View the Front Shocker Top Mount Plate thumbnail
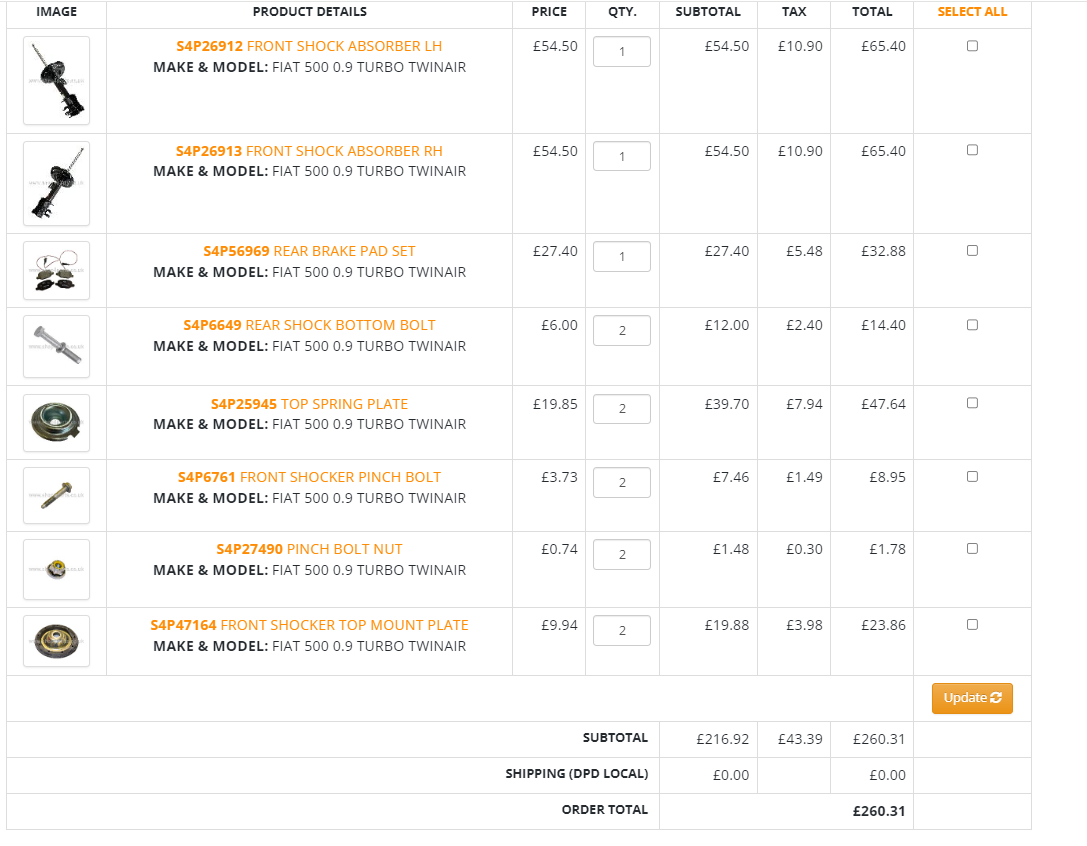1087x846 pixels. coord(56,641)
